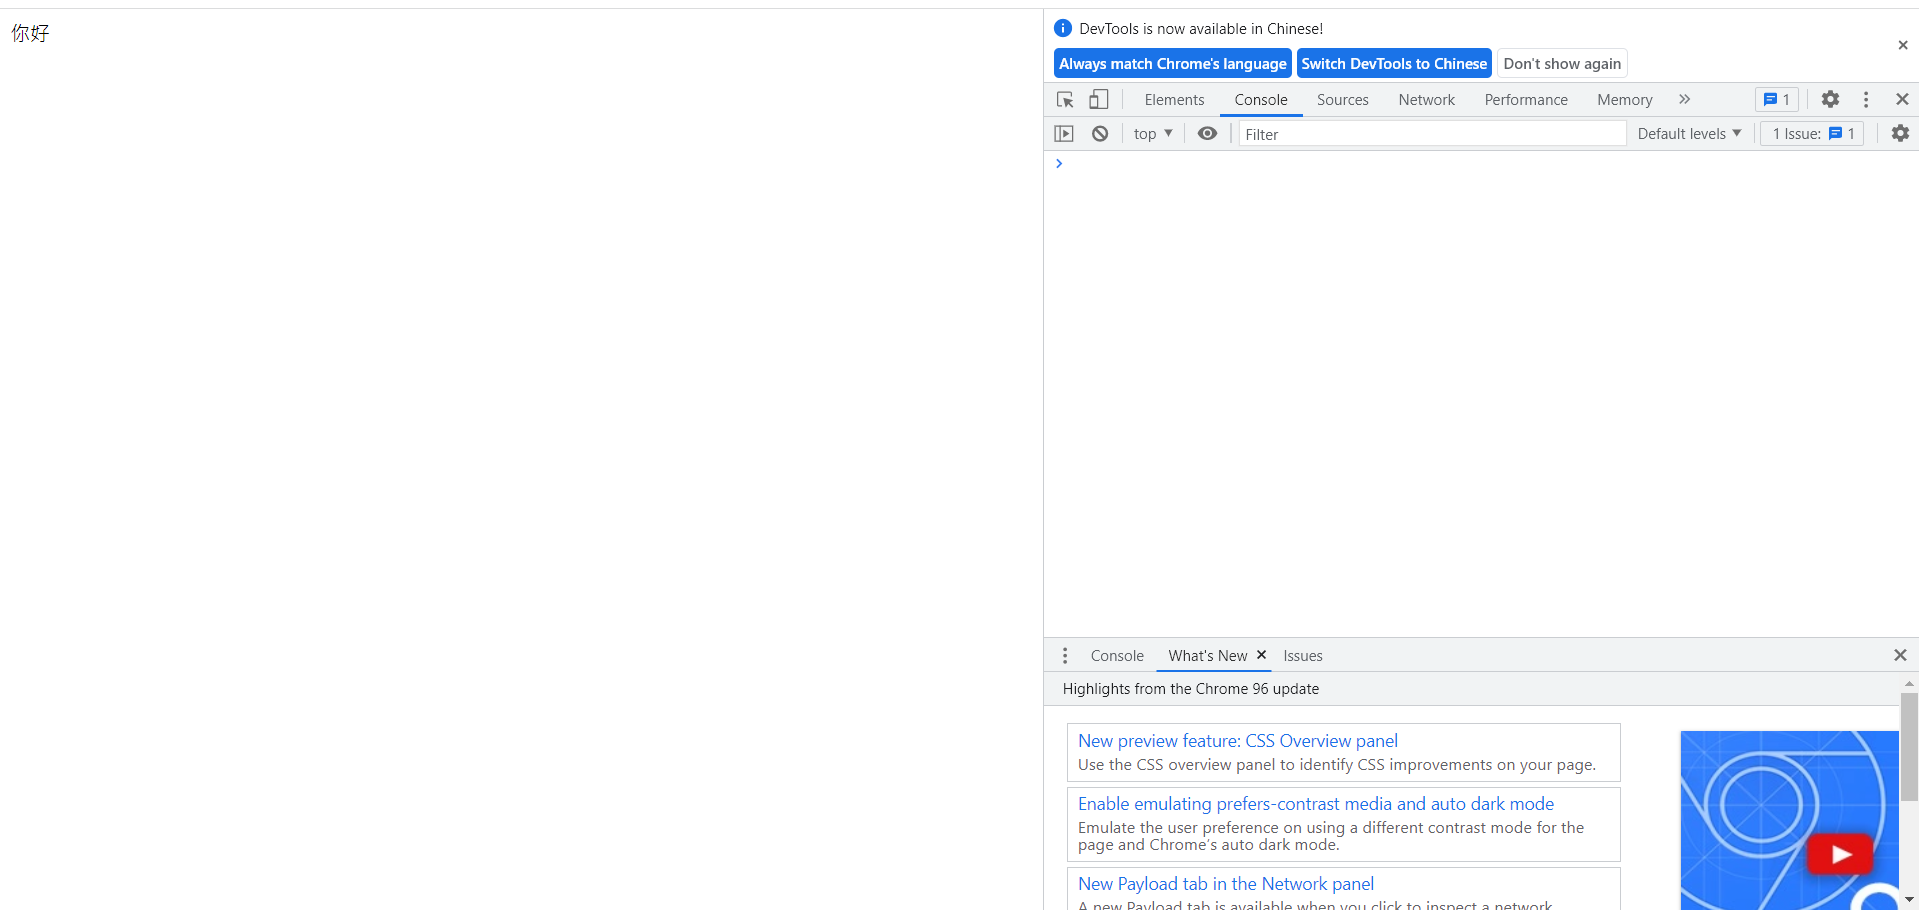Switch to the Console panel tab

pyautogui.click(x=1261, y=100)
